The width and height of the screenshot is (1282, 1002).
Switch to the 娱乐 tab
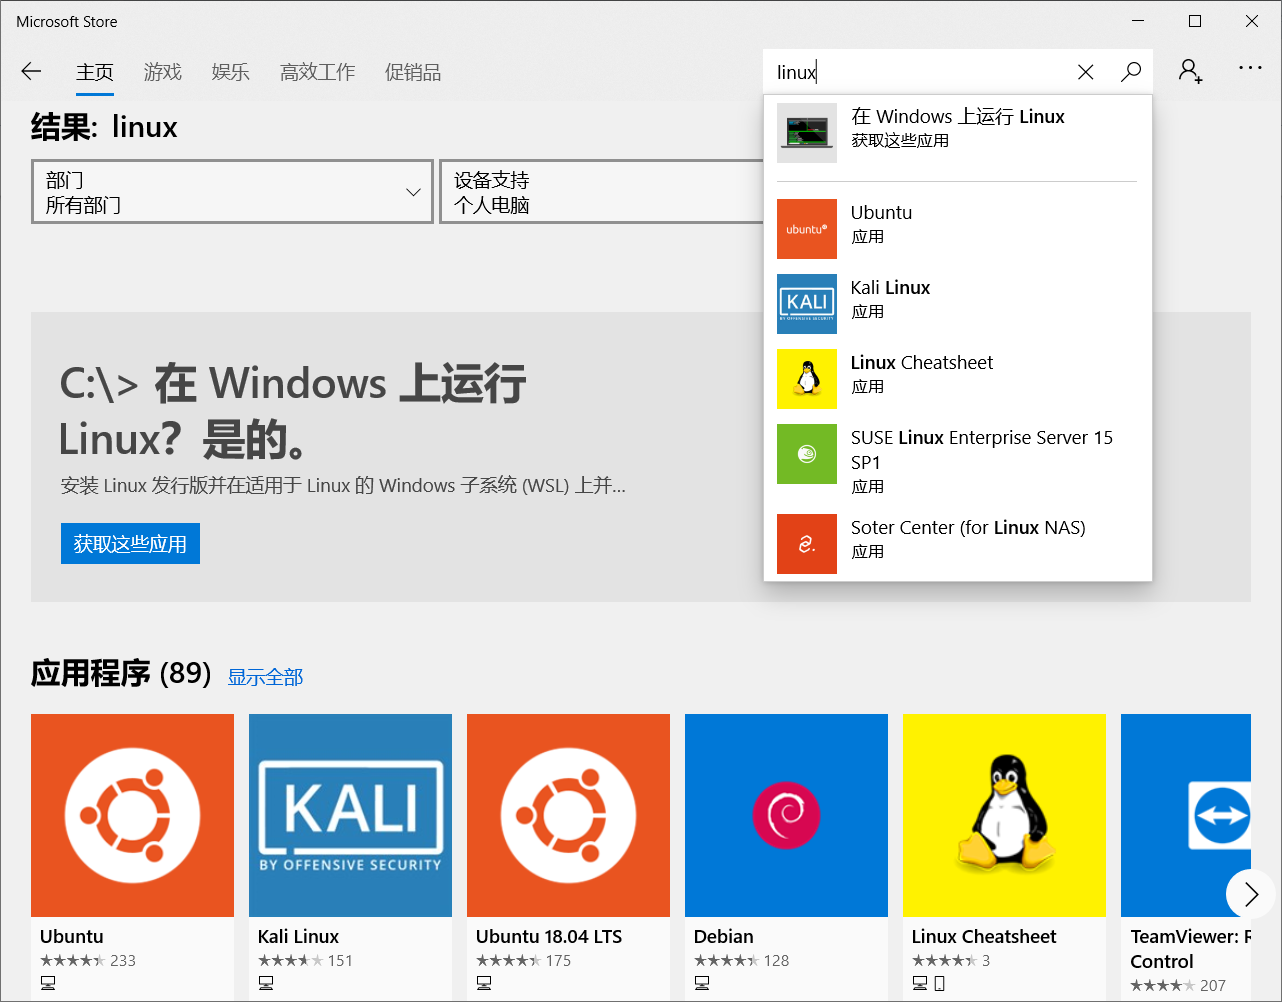[231, 72]
